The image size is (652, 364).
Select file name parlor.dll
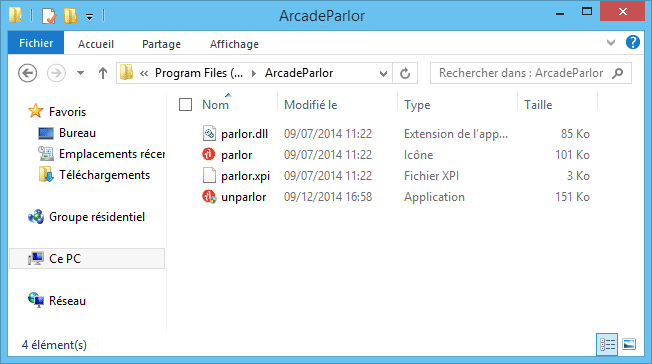(x=244, y=134)
